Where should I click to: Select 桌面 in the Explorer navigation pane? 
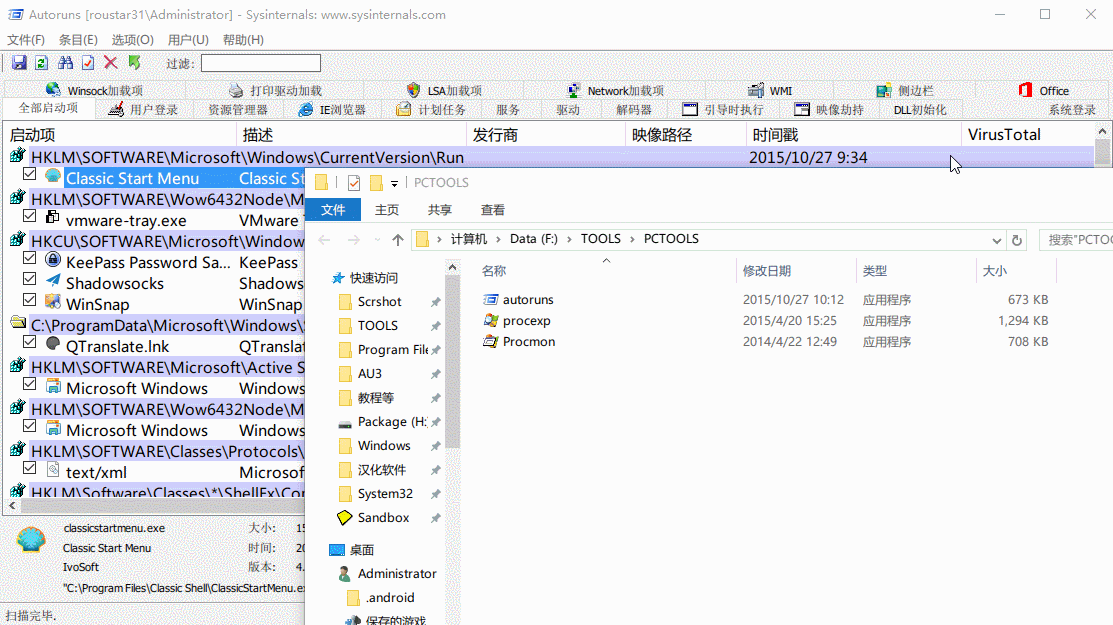tap(362, 550)
